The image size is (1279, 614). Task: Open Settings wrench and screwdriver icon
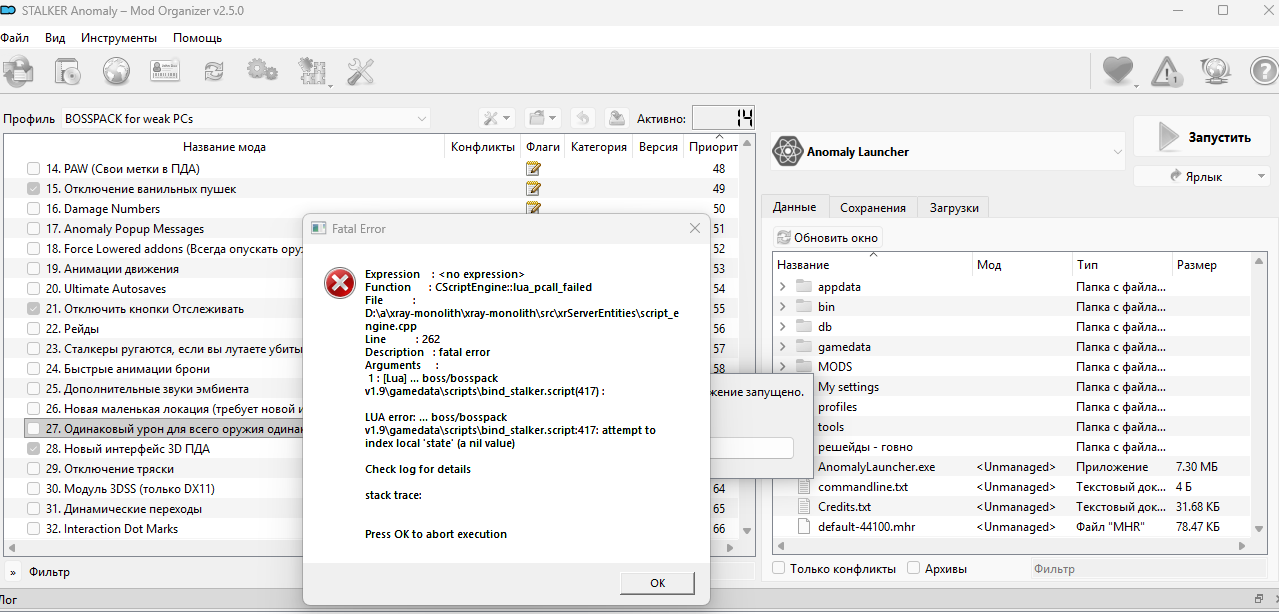coord(360,71)
